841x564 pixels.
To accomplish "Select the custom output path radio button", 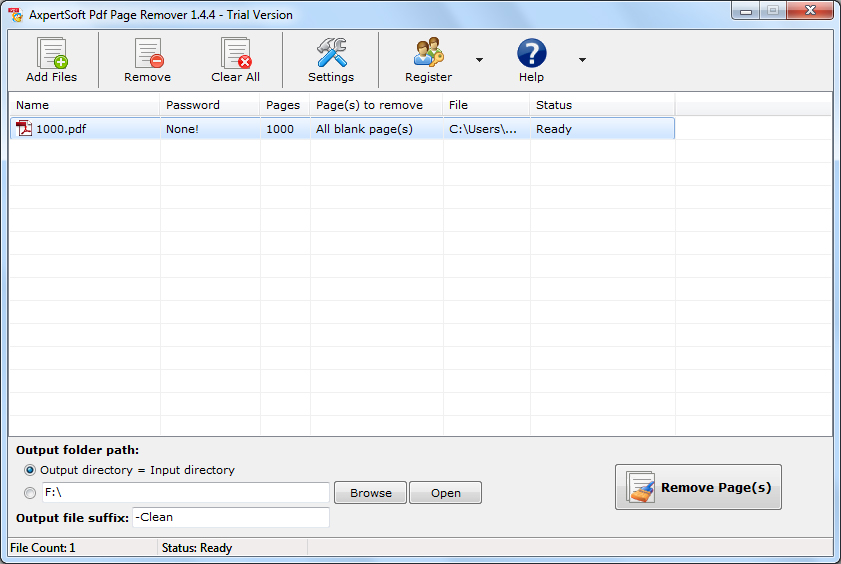I will point(30,493).
